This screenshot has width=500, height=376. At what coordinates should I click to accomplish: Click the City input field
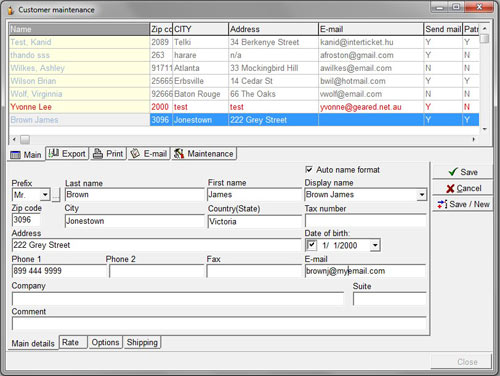click(134, 221)
